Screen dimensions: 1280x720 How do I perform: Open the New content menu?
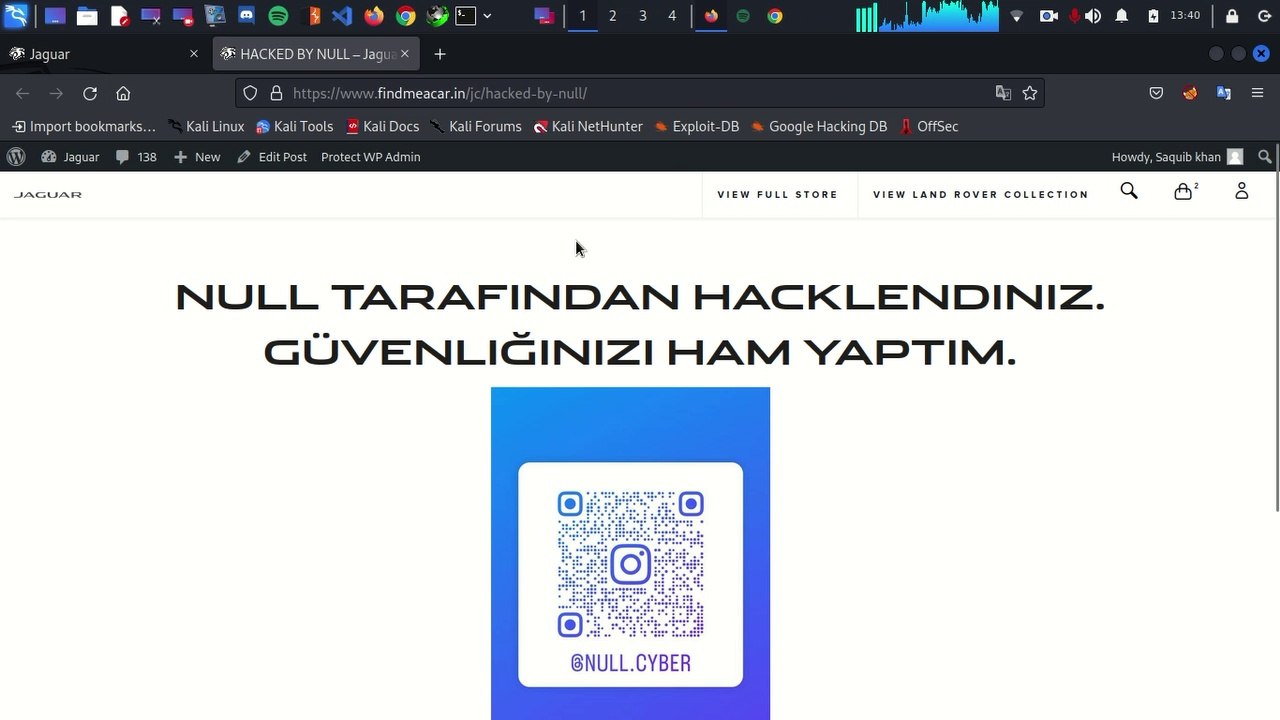(x=197, y=157)
